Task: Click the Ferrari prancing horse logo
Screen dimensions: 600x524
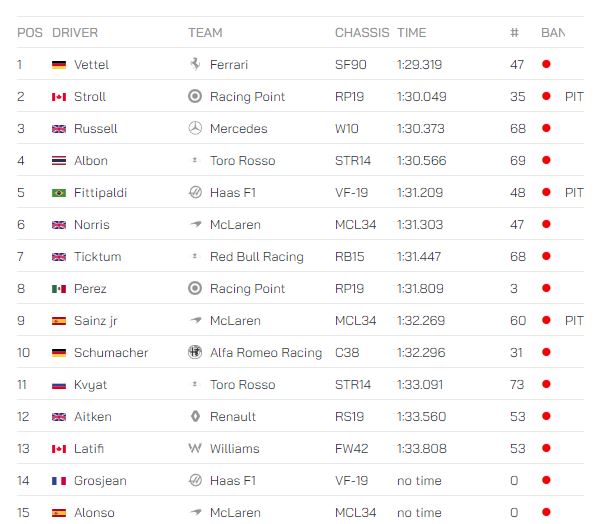Action: [x=195, y=64]
